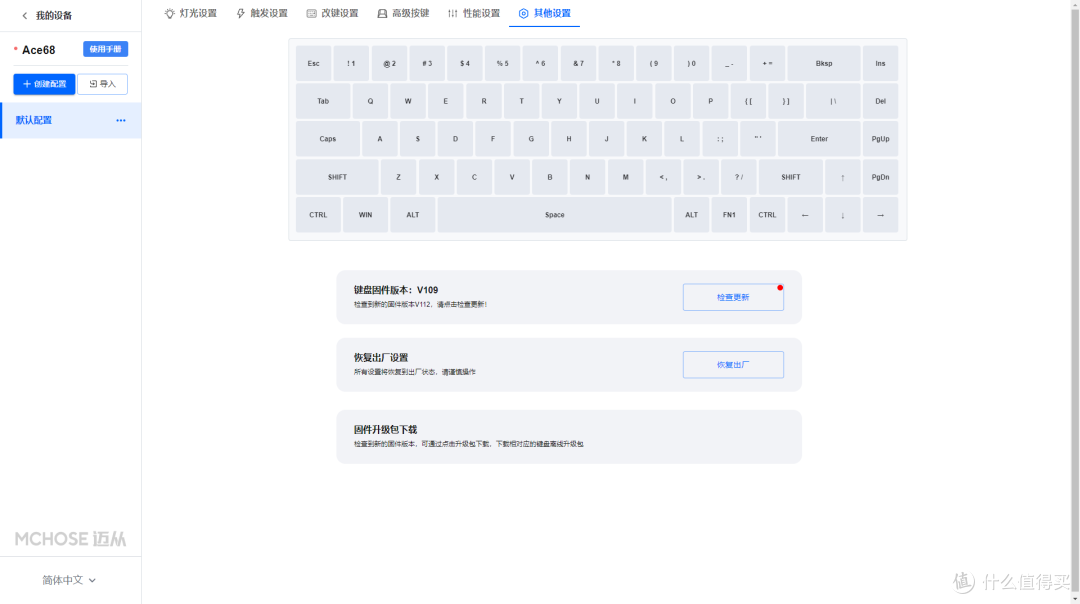Switch to 其他设置 tab

click(544, 13)
